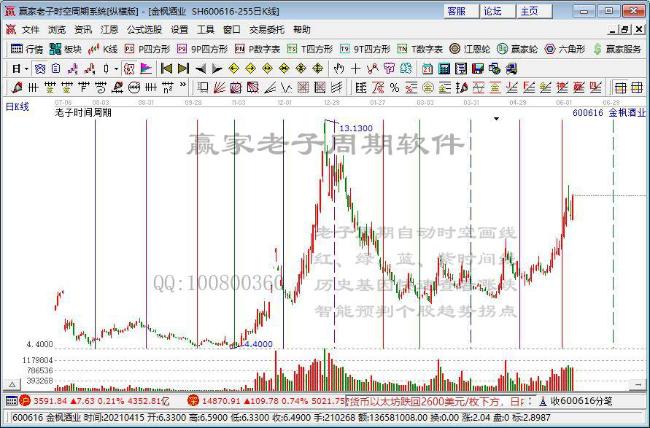Select the Gann fan rays icon
The width and height of the screenshot is (650, 428).
tap(219, 88)
